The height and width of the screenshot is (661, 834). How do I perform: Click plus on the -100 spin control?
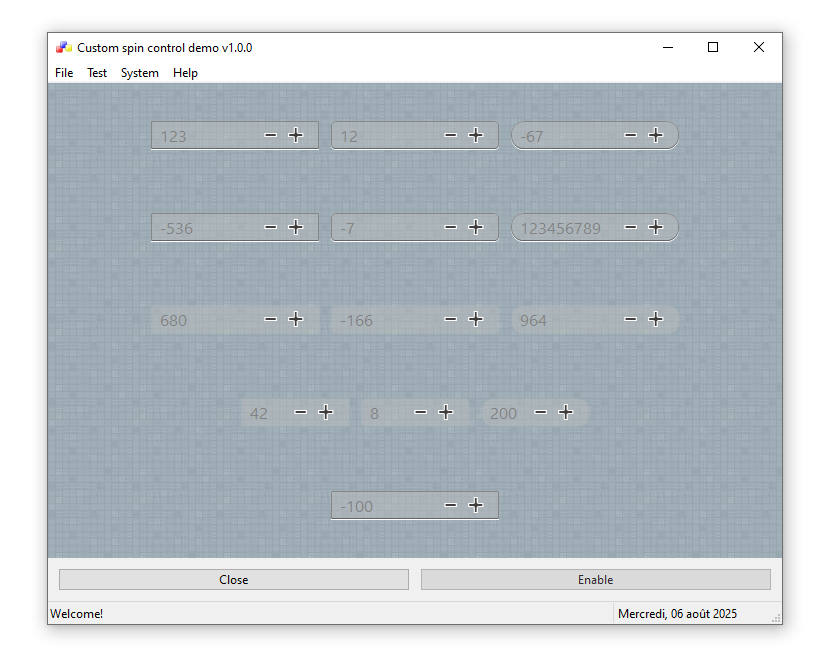(x=476, y=505)
